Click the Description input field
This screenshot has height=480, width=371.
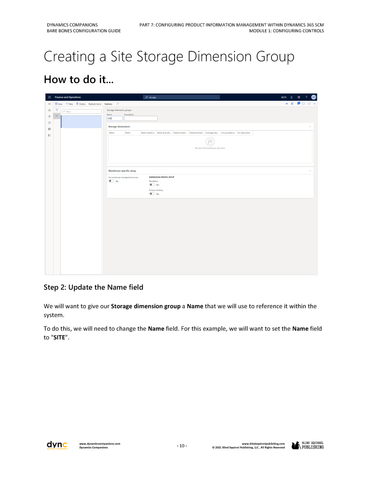click(141, 118)
